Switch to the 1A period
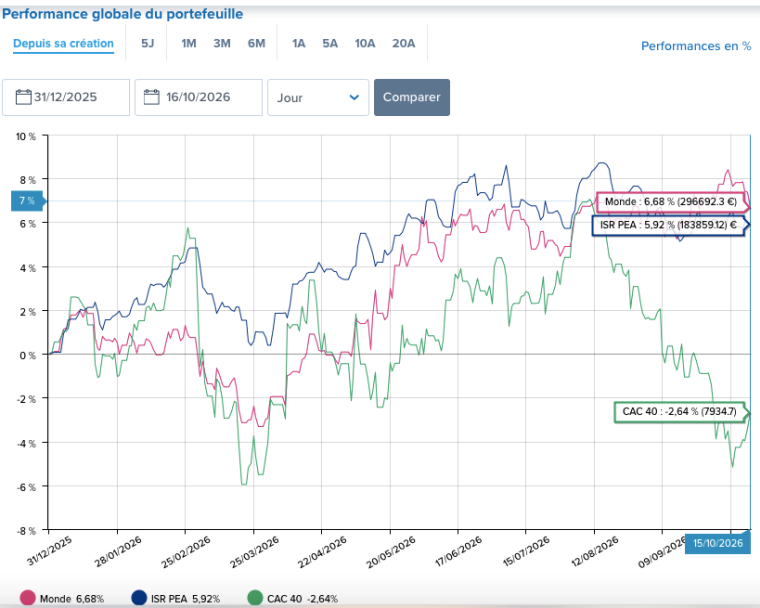The image size is (760, 608). point(299,44)
